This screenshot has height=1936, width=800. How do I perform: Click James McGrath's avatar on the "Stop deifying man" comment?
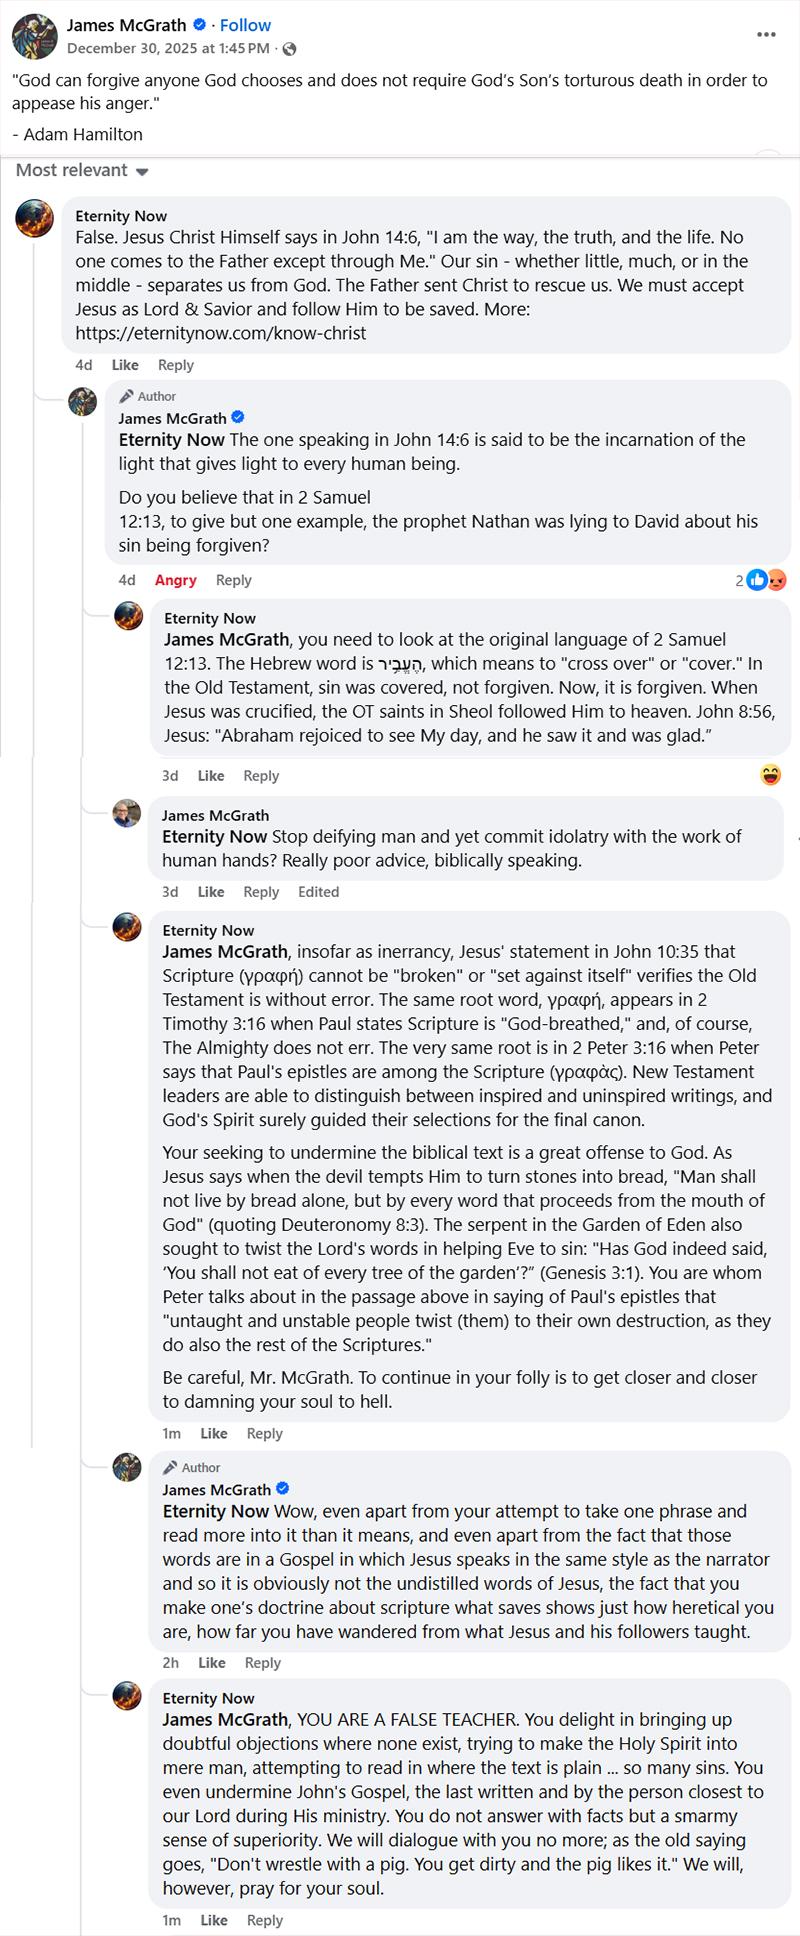(x=127, y=814)
